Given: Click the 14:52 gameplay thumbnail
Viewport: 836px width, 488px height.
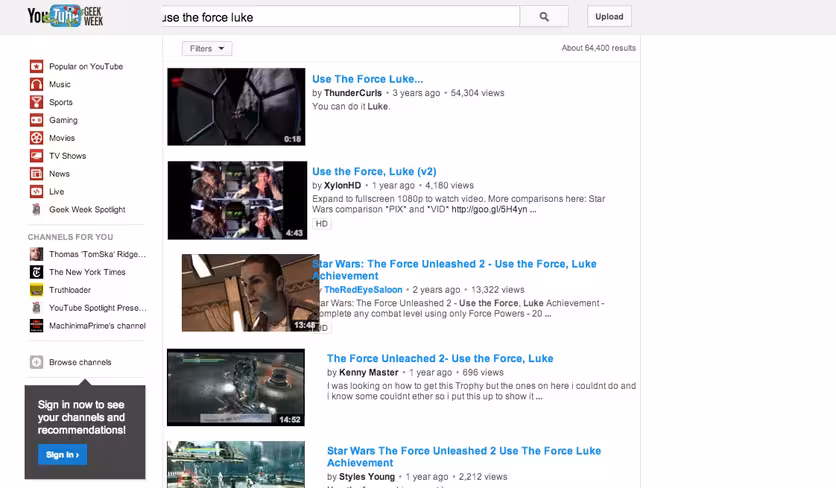Looking at the screenshot, I should pyautogui.click(x=236, y=387).
